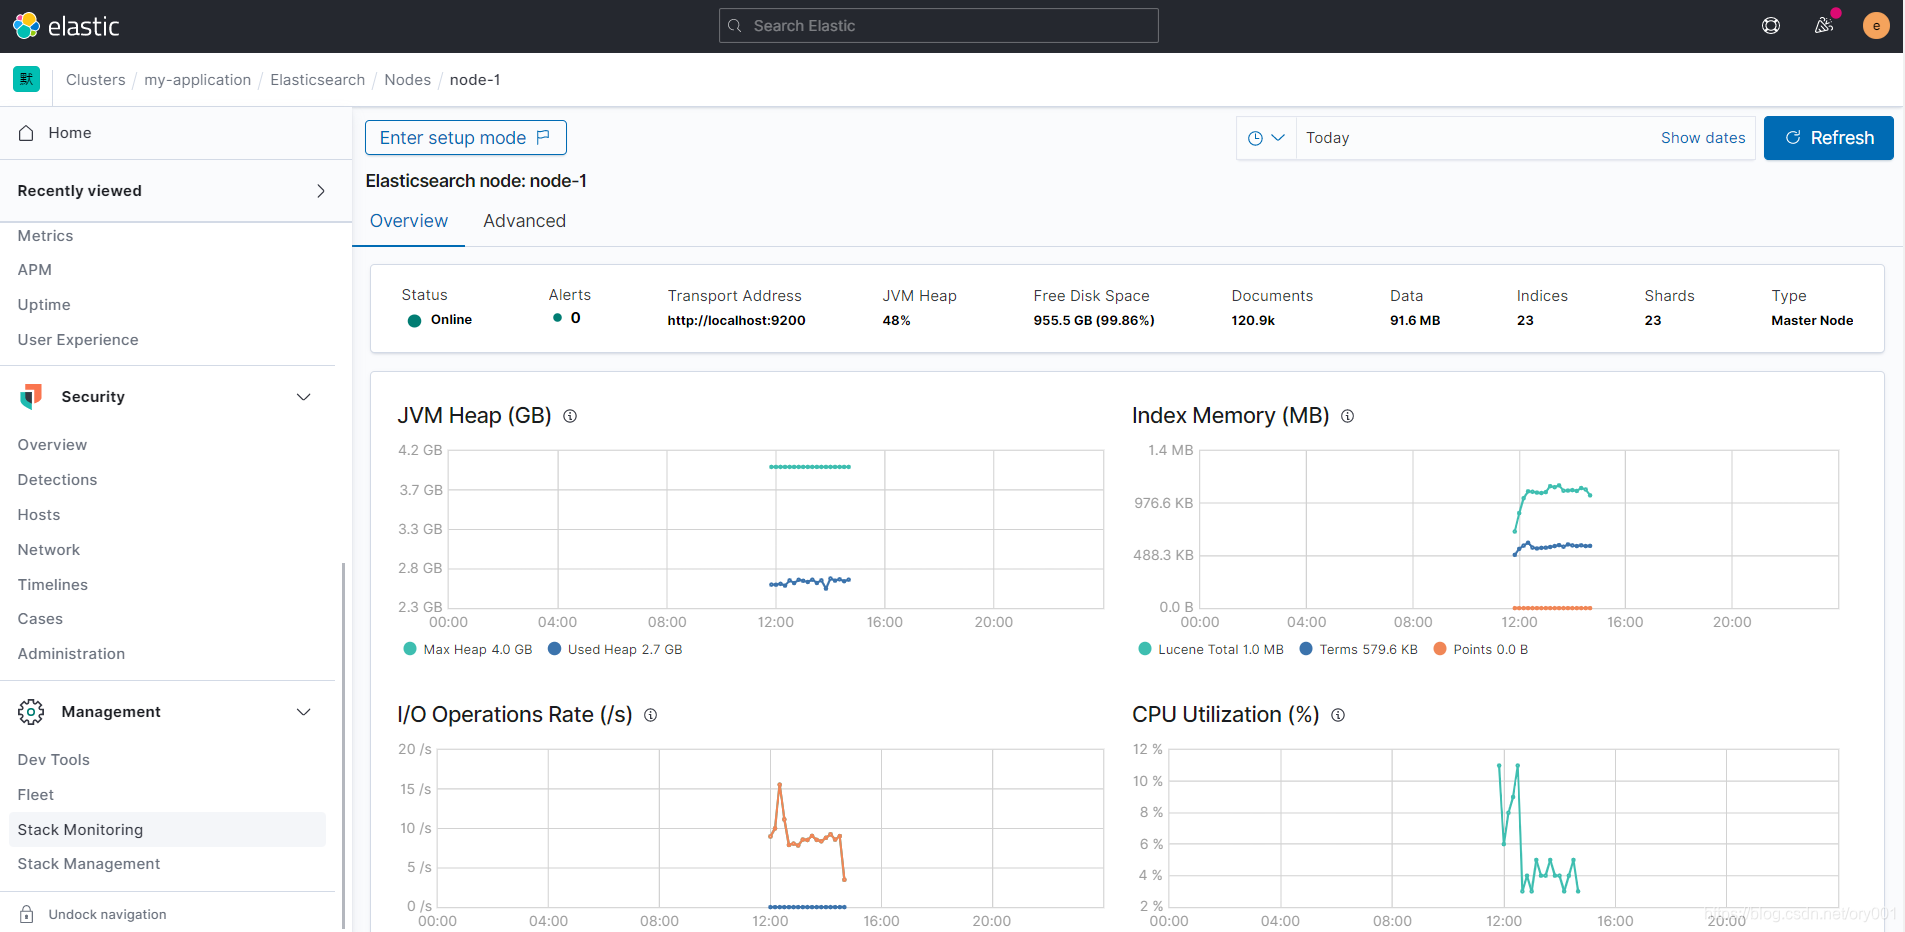The image size is (1905, 932).
Task: Click the Security shield icon
Action: point(31,397)
